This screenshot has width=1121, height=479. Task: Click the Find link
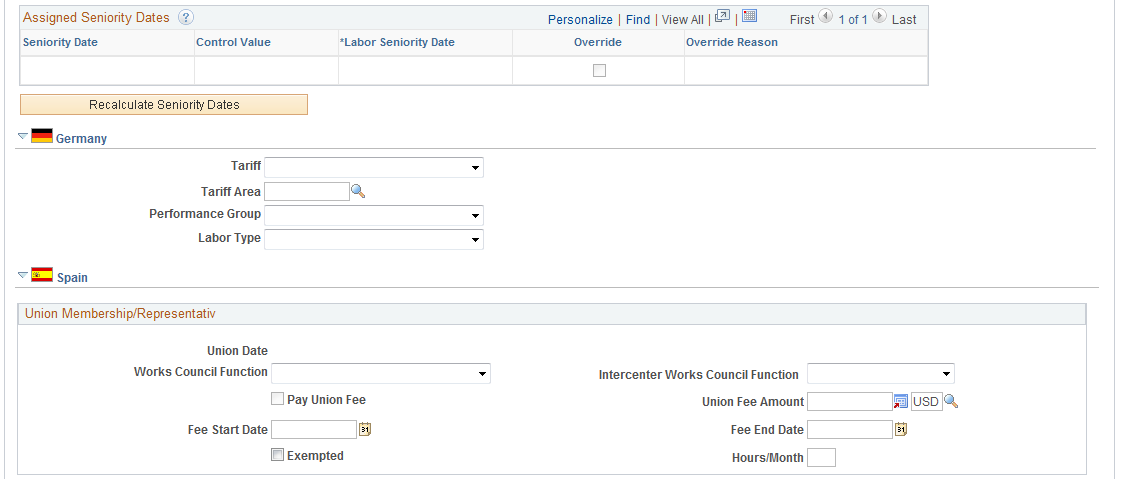[x=638, y=20]
